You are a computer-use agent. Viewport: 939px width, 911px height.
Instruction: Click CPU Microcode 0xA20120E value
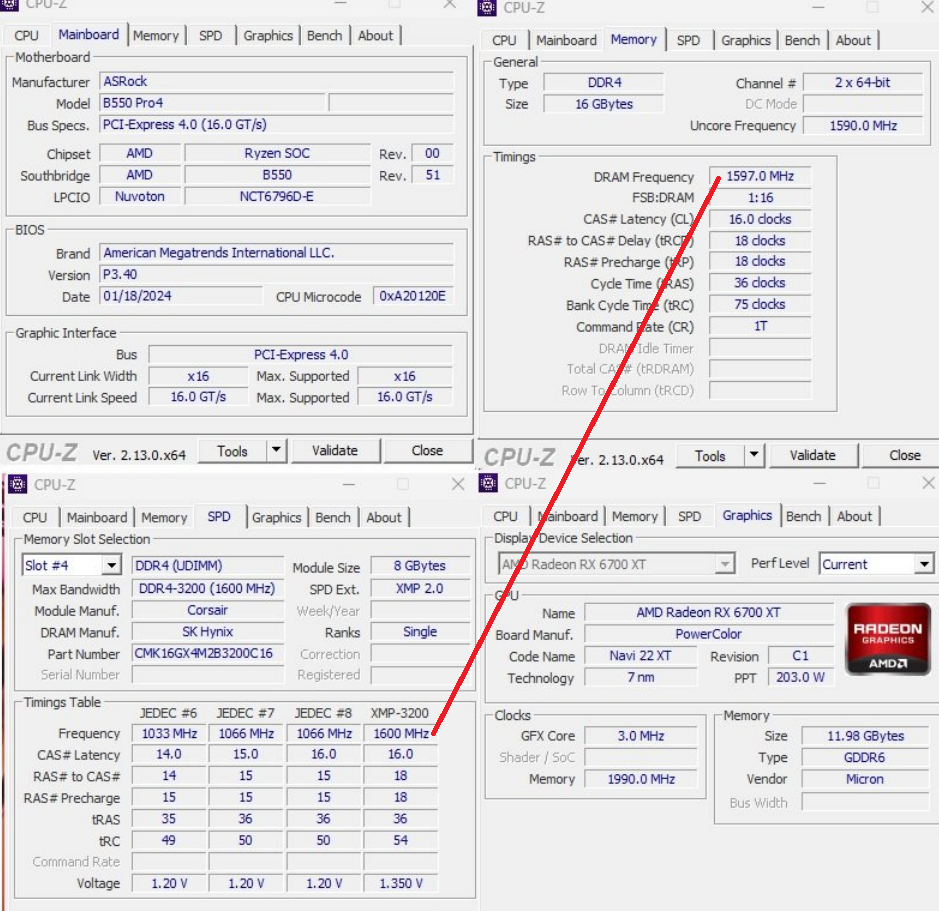(x=413, y=296)
